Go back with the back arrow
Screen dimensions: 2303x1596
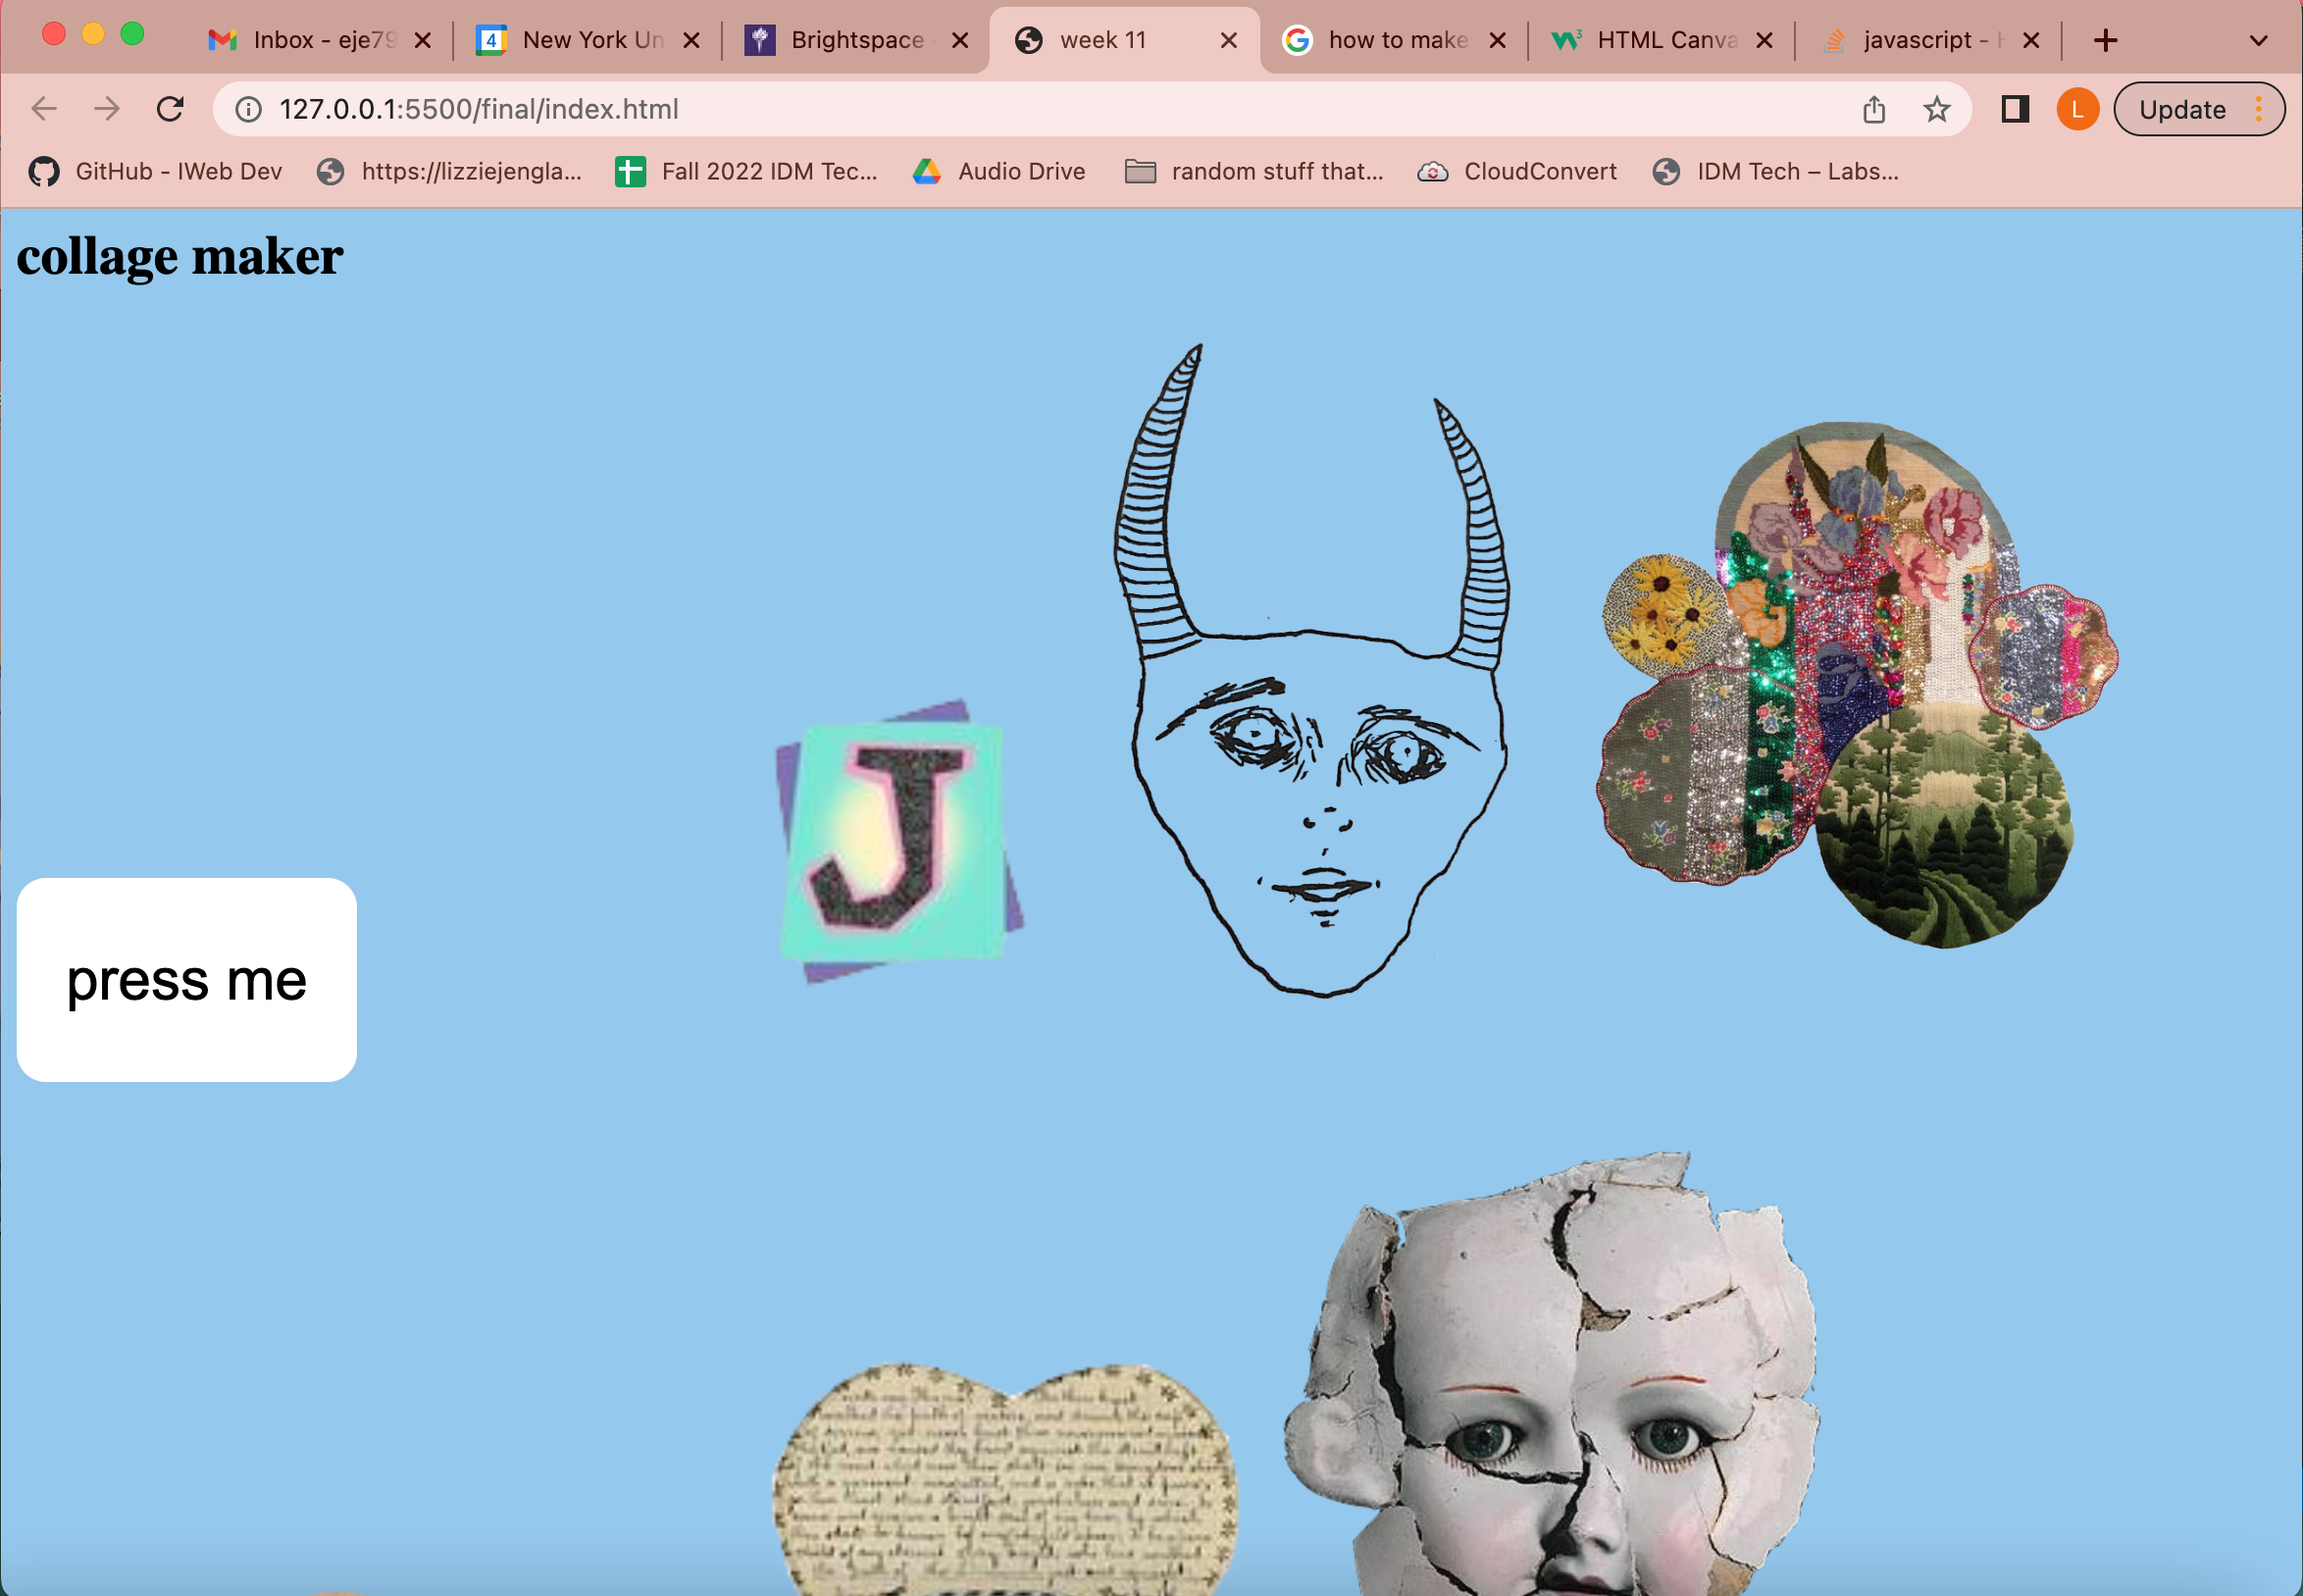pos(44,109)
